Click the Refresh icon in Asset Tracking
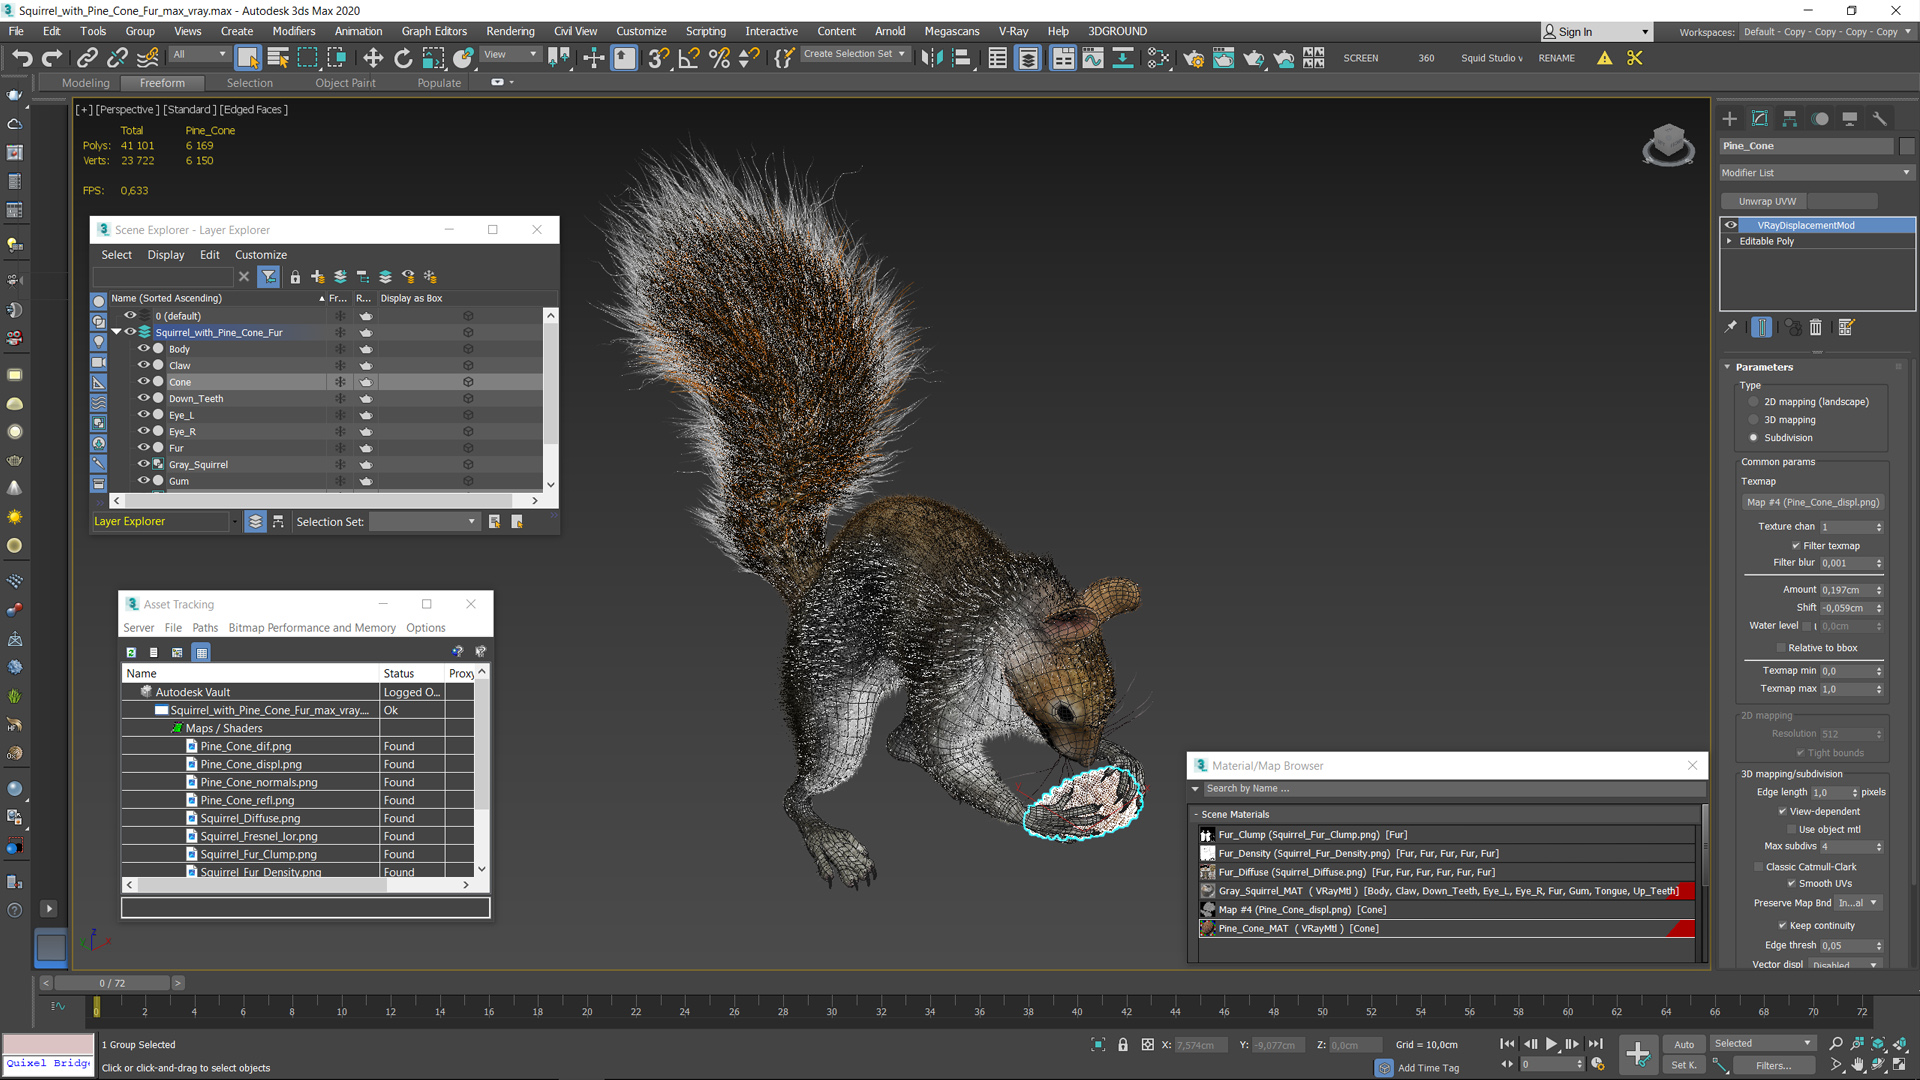Image resolution: width=1920 pixels, height=1080 pixels. coord(131,652)
